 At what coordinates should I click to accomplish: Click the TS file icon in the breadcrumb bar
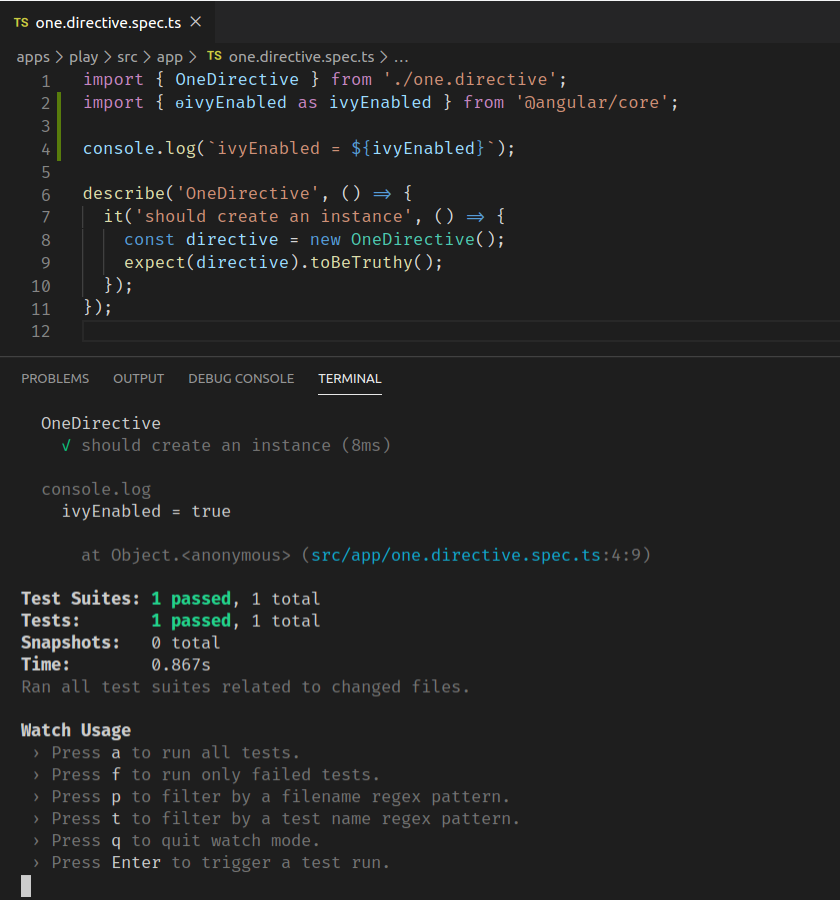click(x=213, y=57)
